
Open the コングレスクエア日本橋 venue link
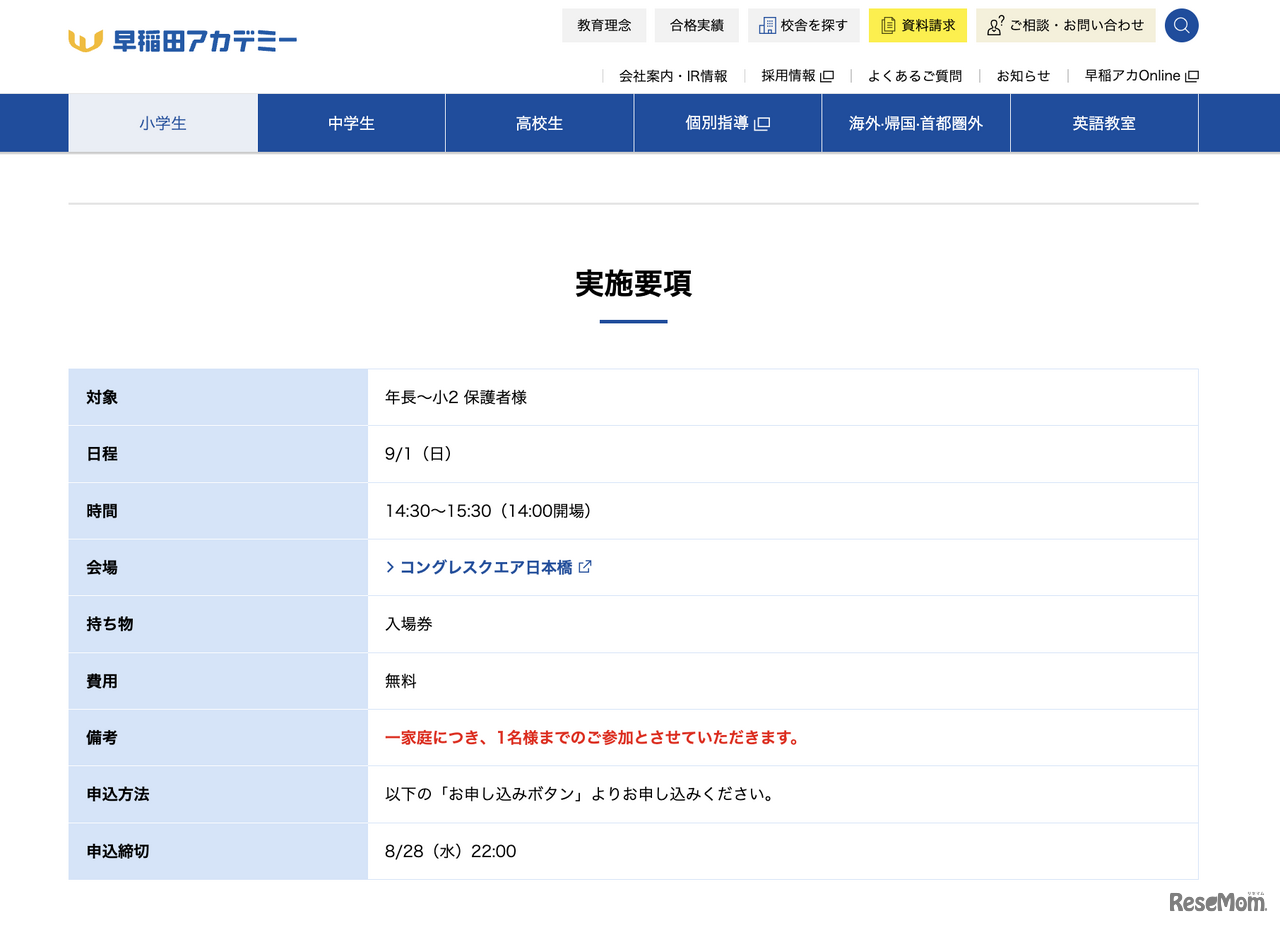(x=486, y=567)
